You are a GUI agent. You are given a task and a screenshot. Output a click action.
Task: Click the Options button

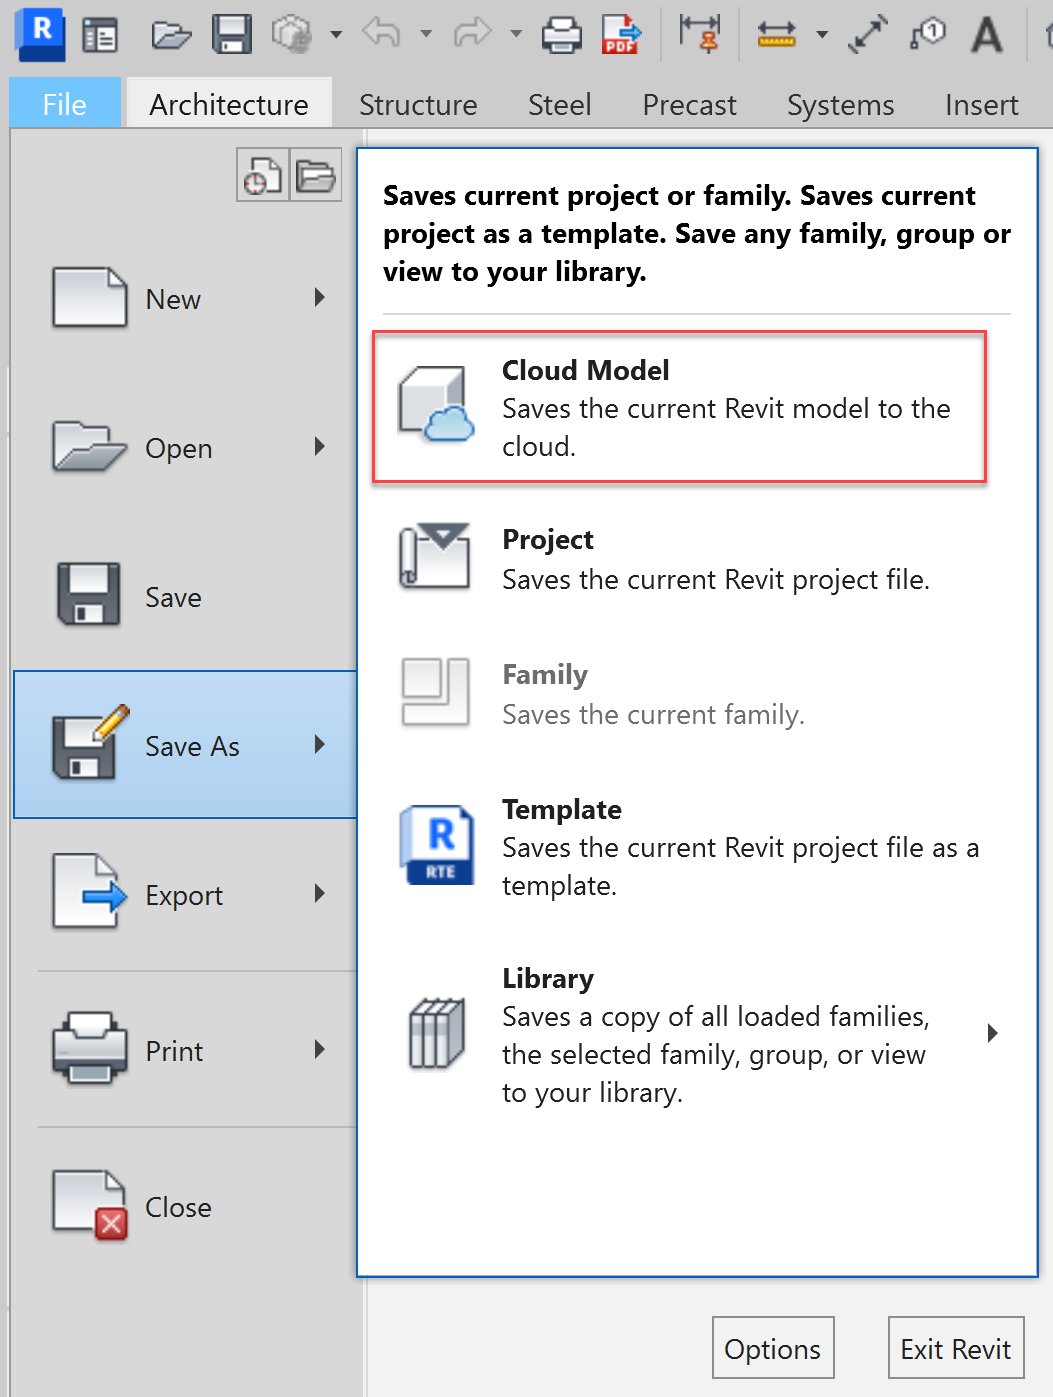772,1349
